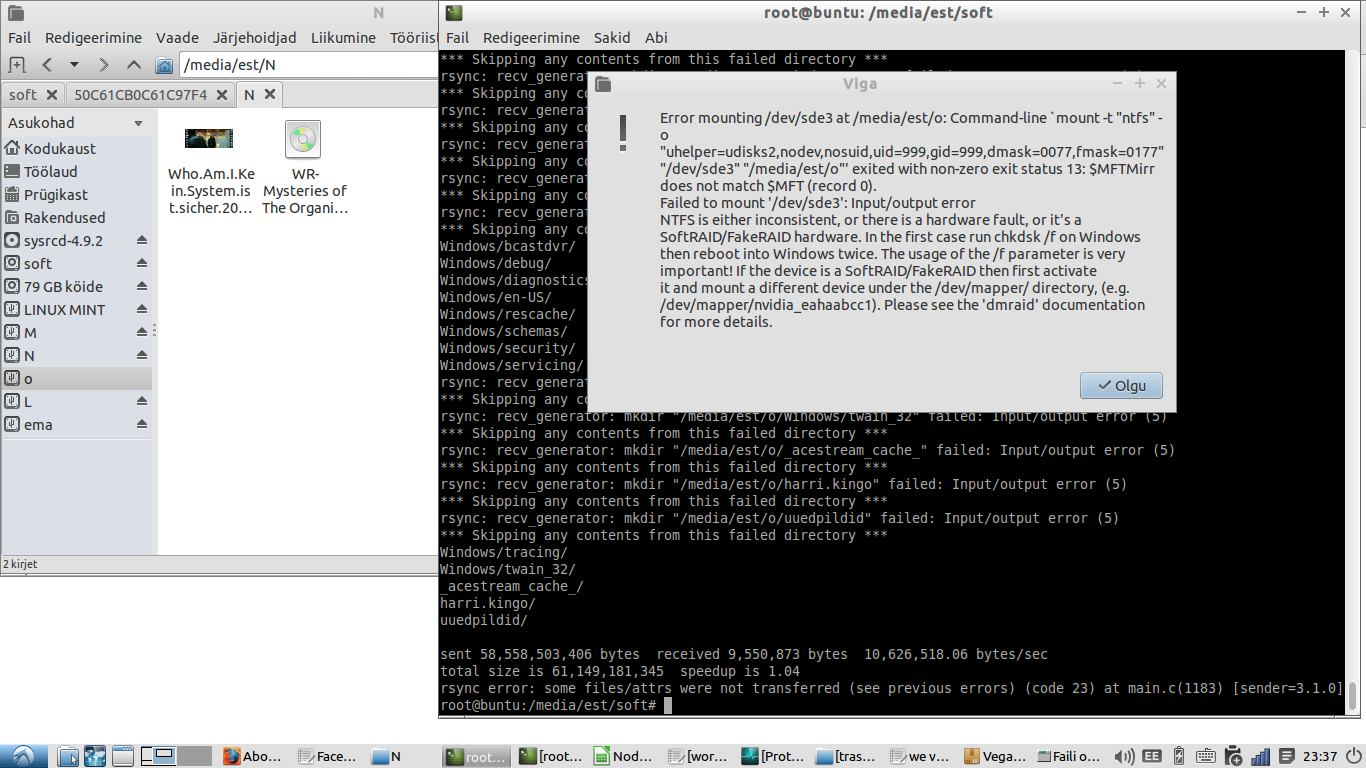Open the Vaade menu
1366x768 pixels.
[178, 38]
